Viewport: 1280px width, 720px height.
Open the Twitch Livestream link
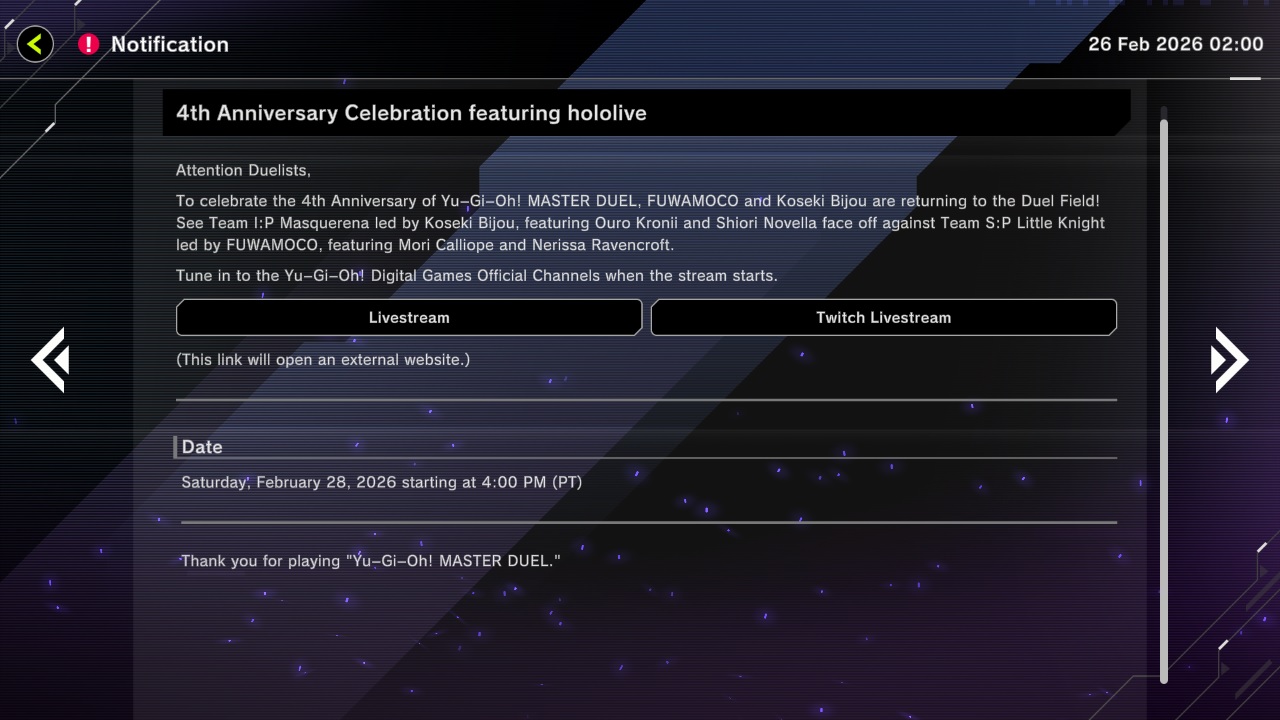(884, 317)
